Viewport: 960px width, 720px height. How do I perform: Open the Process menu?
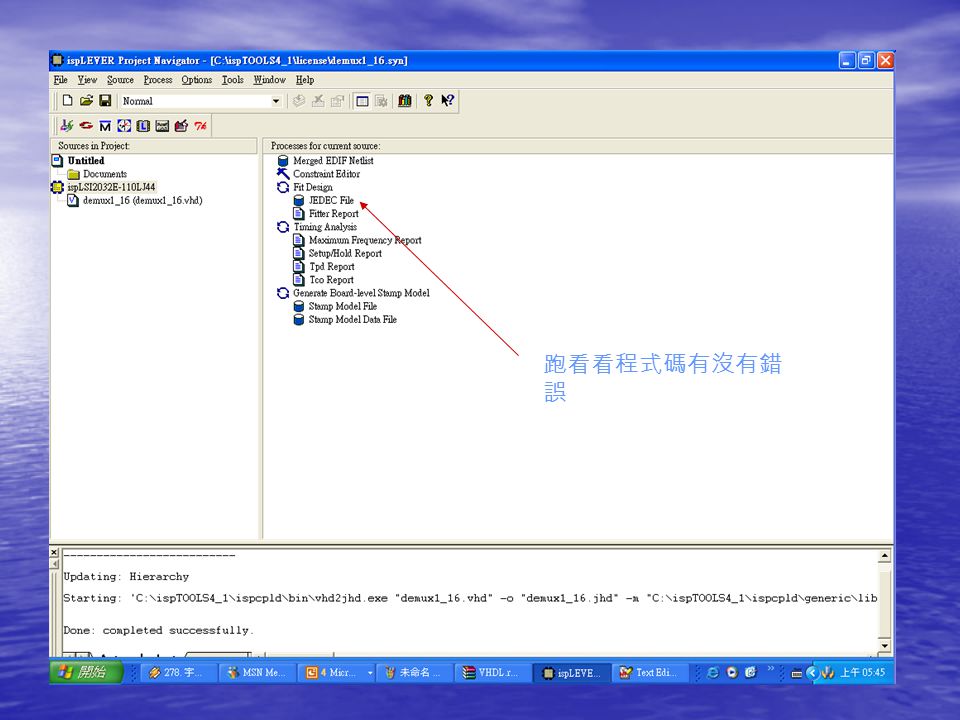point(158,80)
